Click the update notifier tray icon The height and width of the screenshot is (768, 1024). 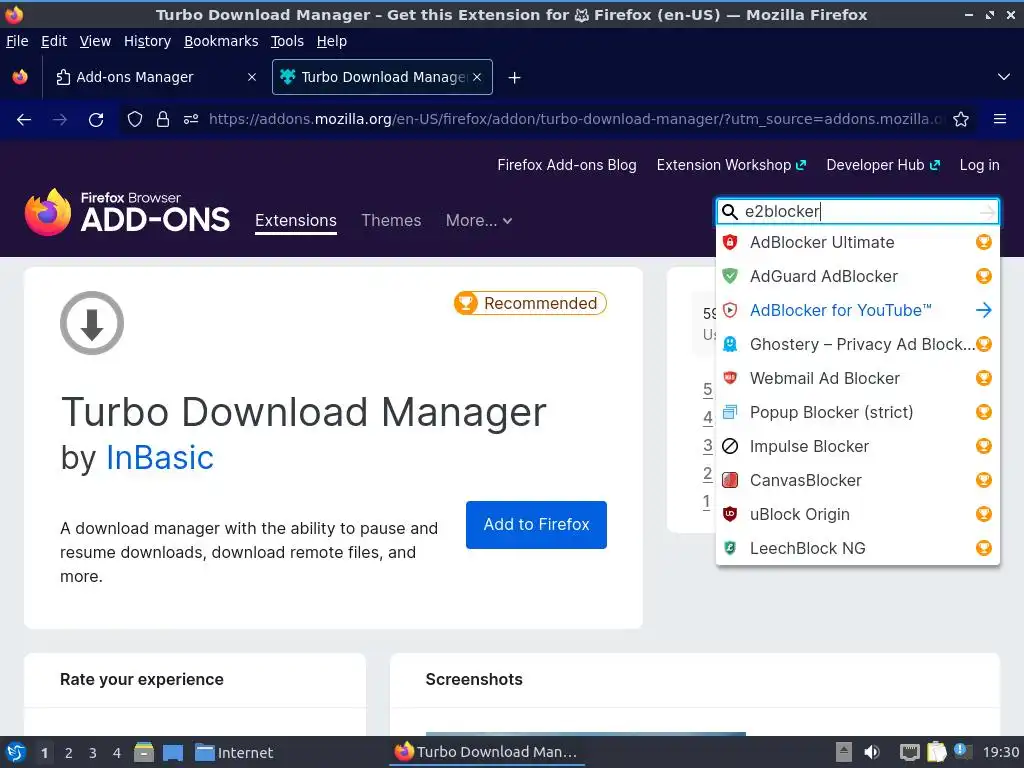(x=962, y=751)
